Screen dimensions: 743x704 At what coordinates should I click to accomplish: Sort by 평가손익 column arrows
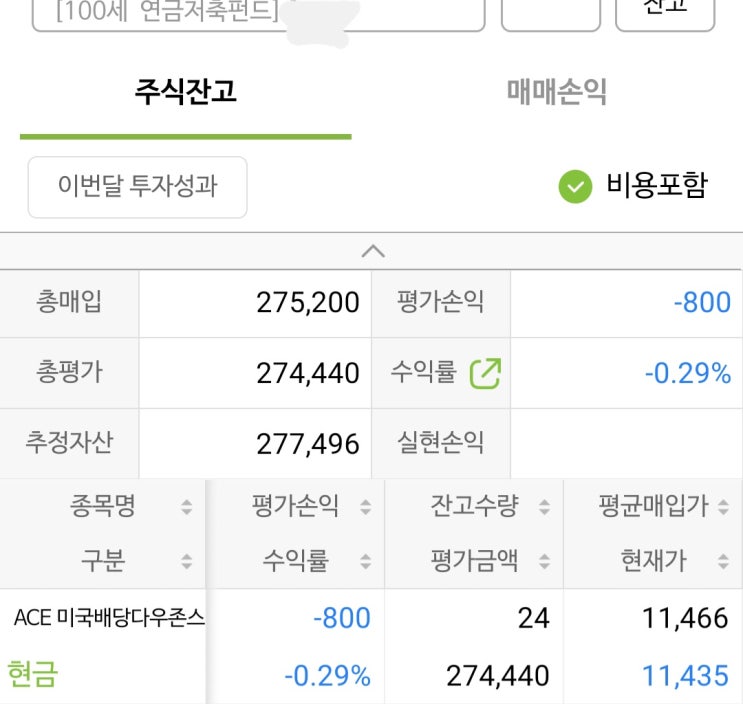pos(365,507)
